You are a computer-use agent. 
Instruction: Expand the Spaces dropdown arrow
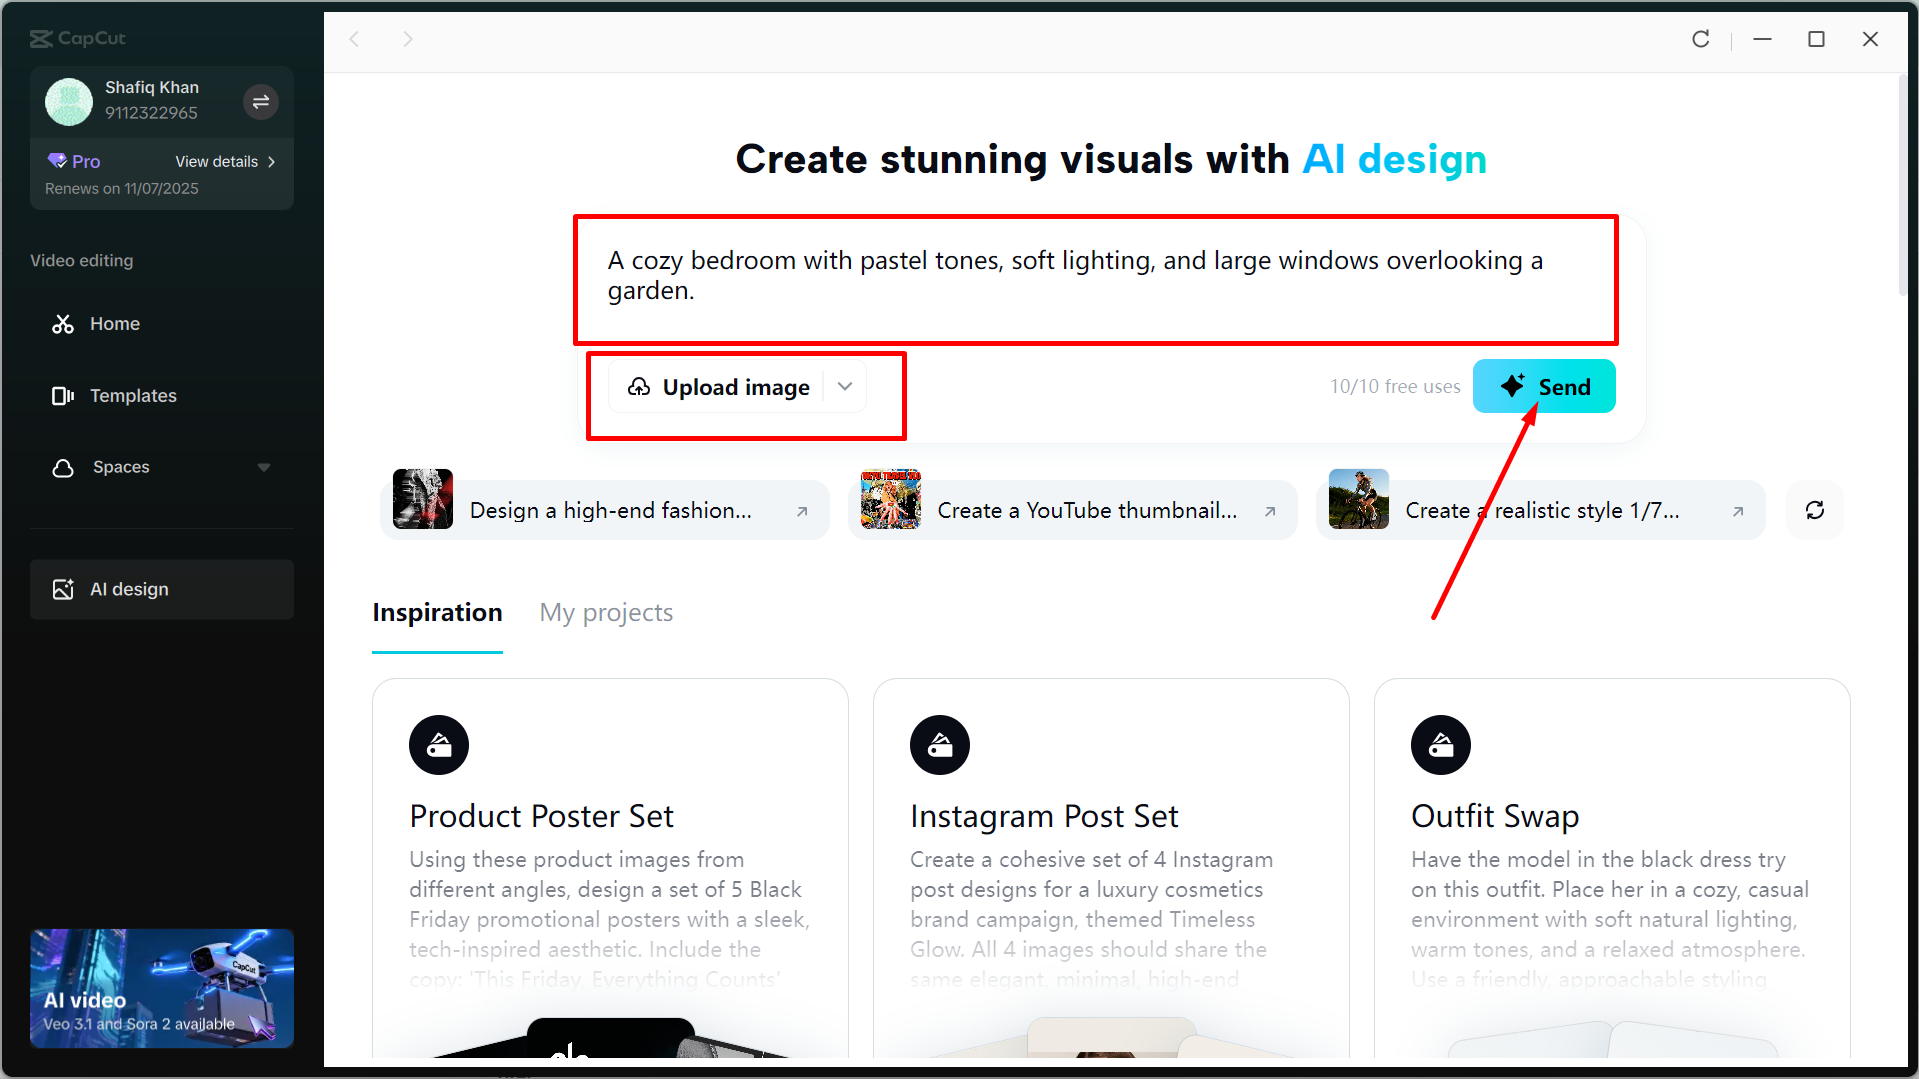click(264, 468)
